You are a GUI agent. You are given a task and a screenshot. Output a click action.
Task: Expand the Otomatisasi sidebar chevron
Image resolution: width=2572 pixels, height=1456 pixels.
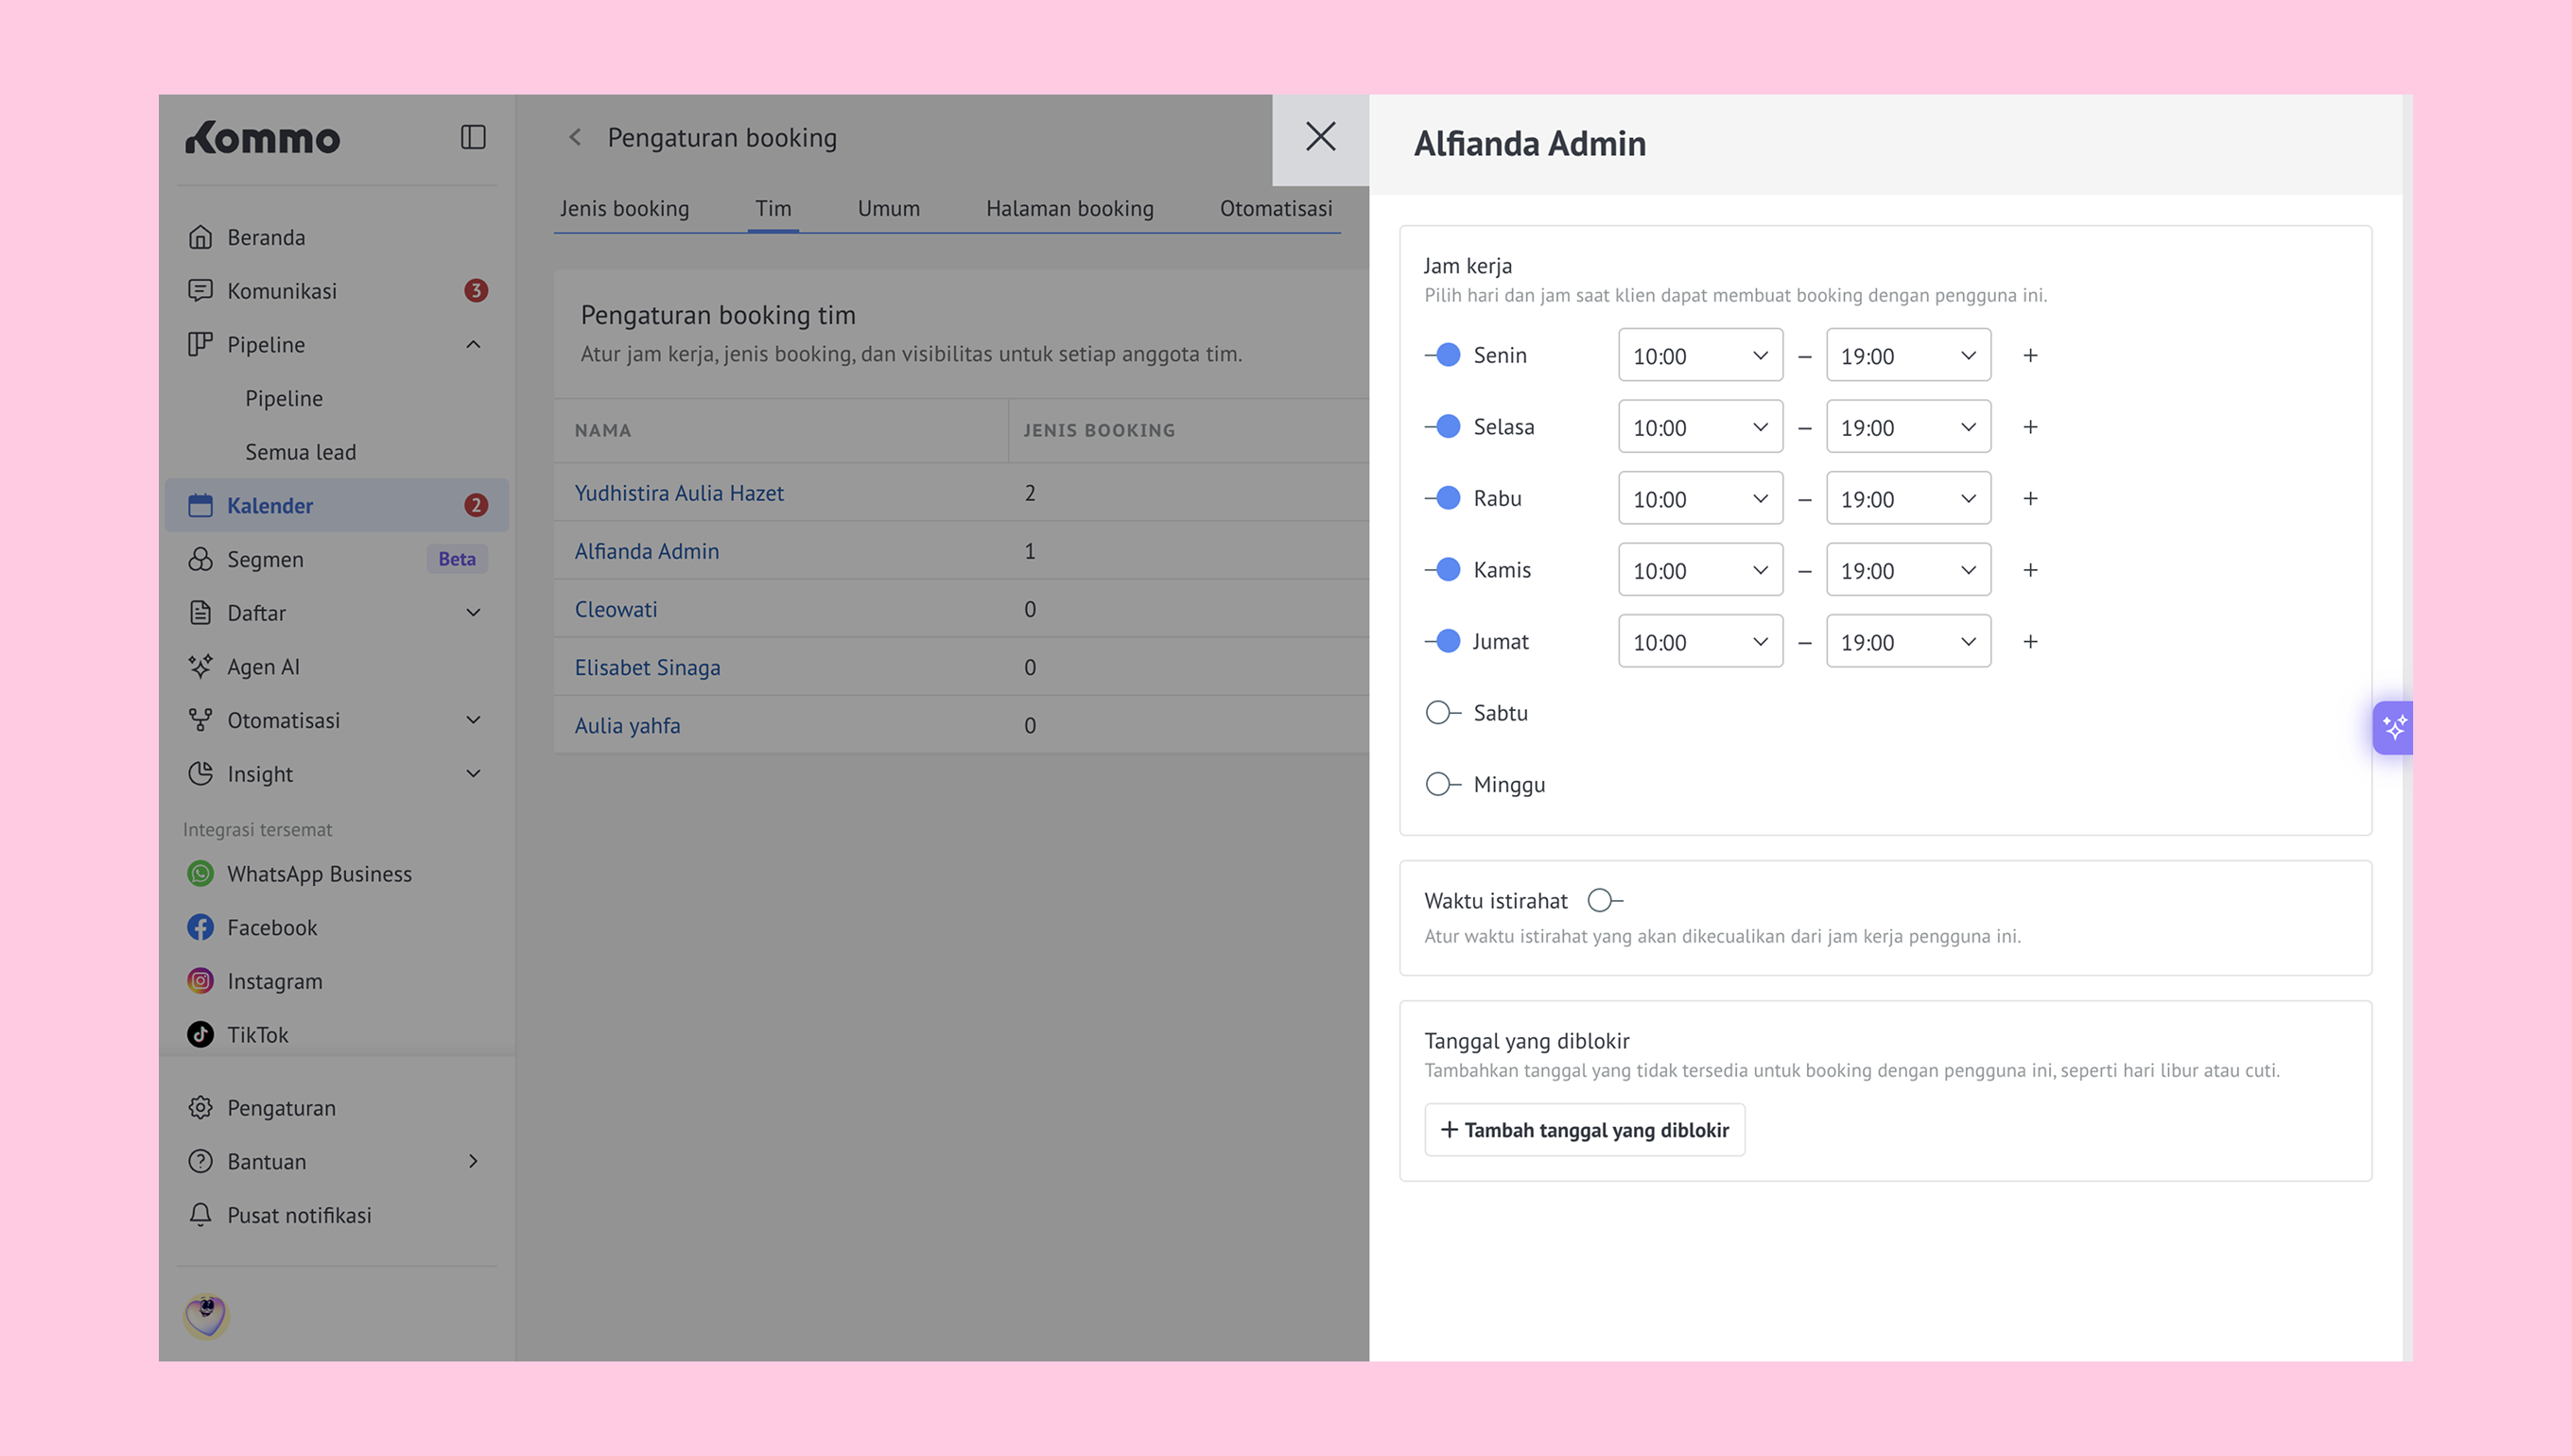pos(473,720)
